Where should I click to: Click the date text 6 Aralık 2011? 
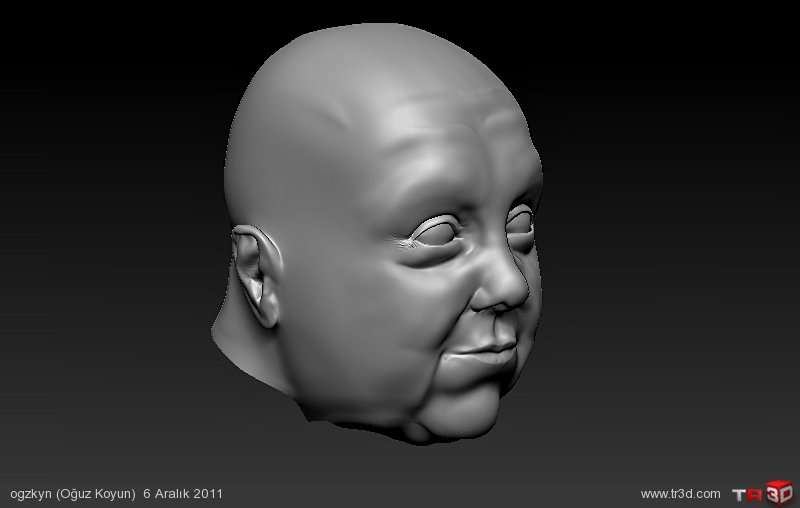183,494
